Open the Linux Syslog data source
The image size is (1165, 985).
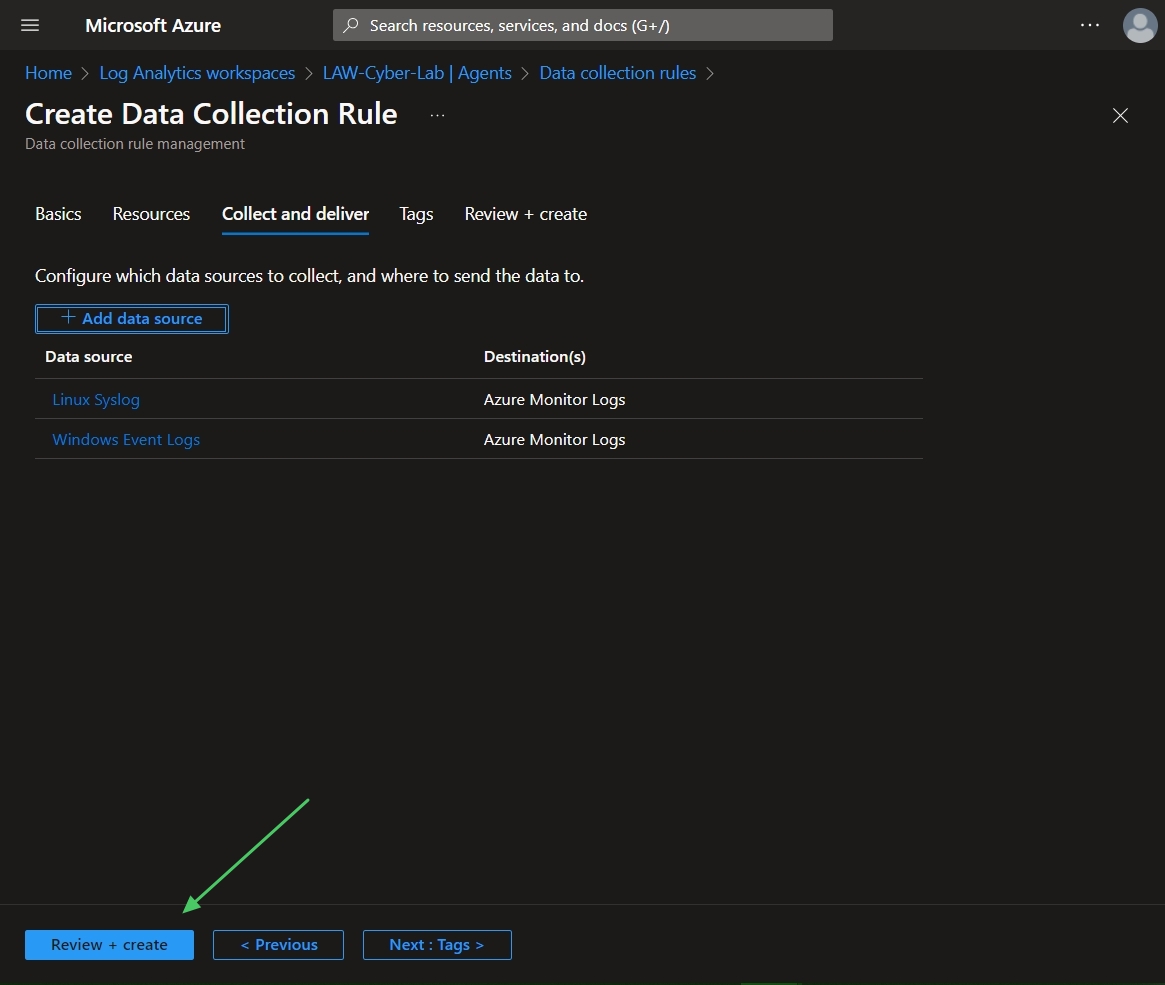pyautogui.click(x=96, y=400)
